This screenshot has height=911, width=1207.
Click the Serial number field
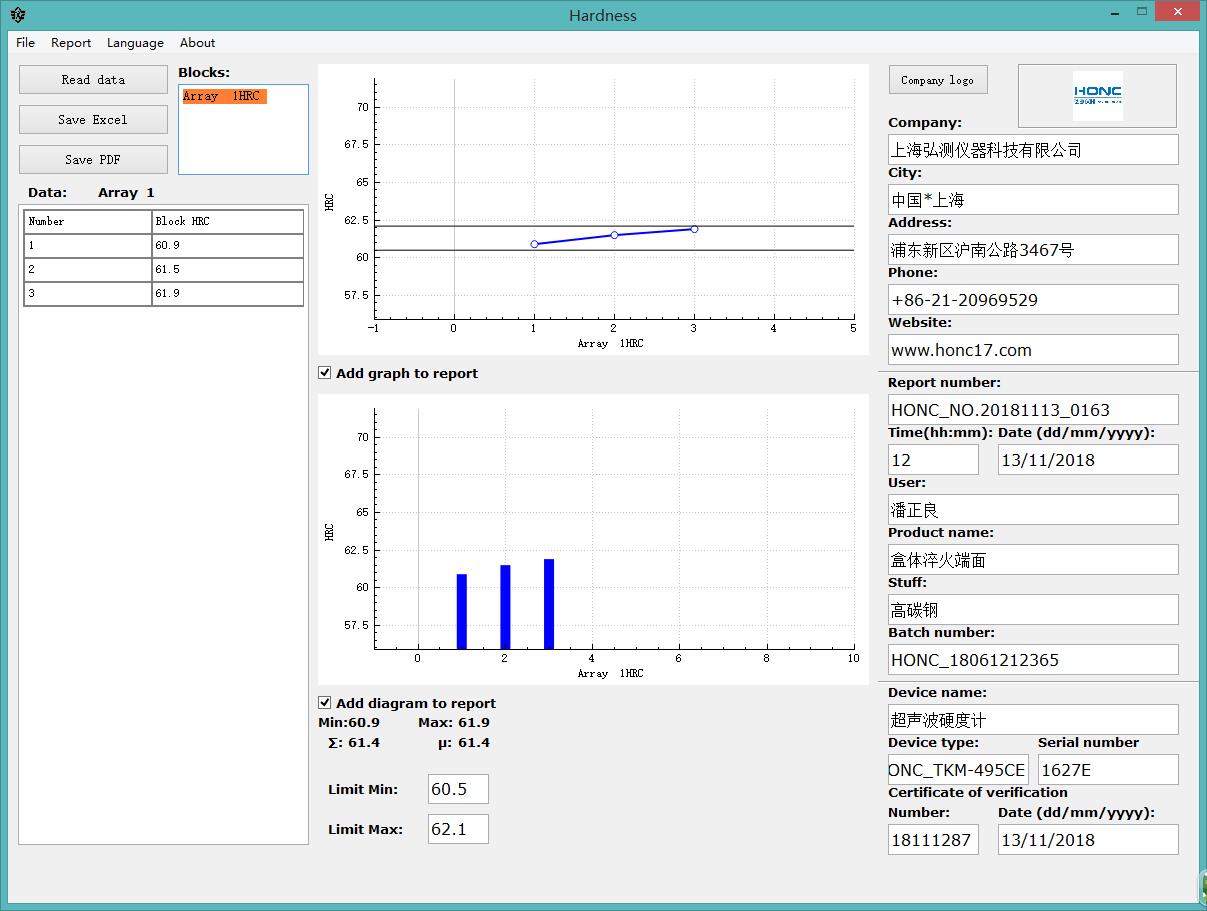[x=1108, y=770]
